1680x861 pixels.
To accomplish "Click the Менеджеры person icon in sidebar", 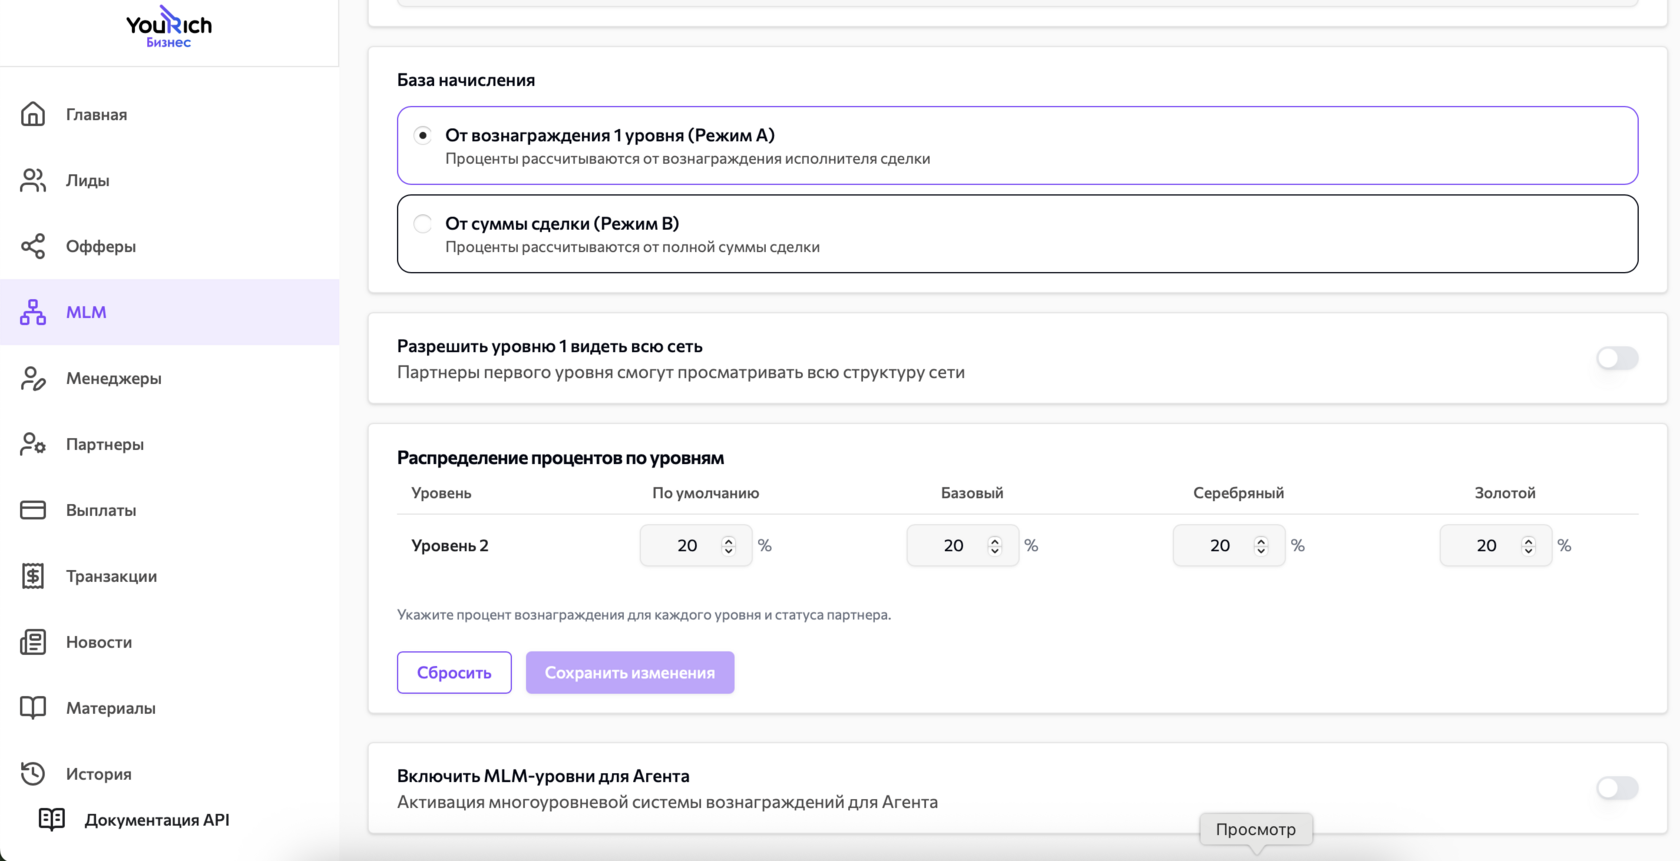I will pos(33,378).
